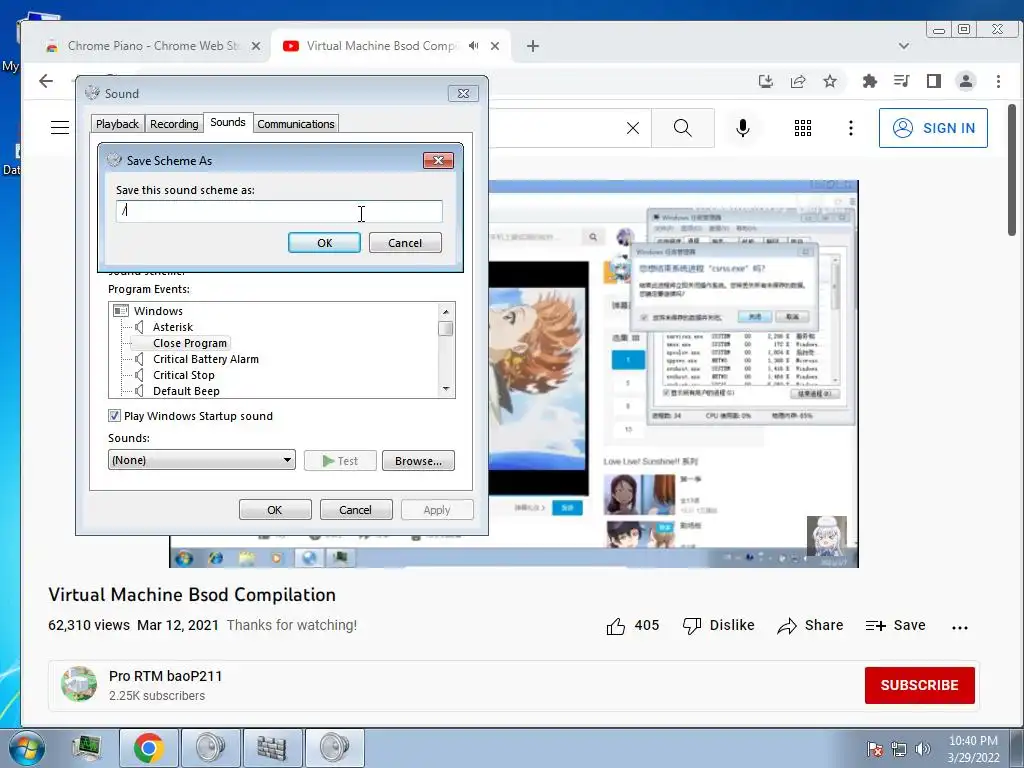
Task: Open network icon in system tray
Action: tap(899, 748)
